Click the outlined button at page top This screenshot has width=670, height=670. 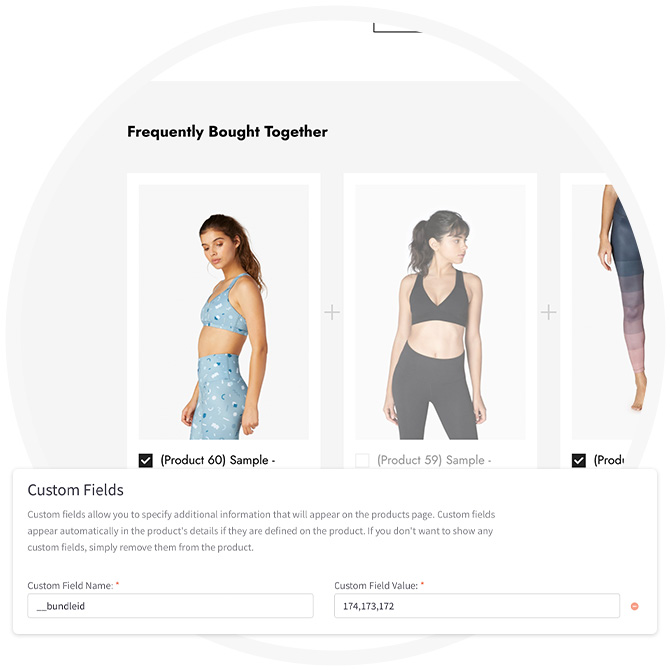(x=397, y=28)
